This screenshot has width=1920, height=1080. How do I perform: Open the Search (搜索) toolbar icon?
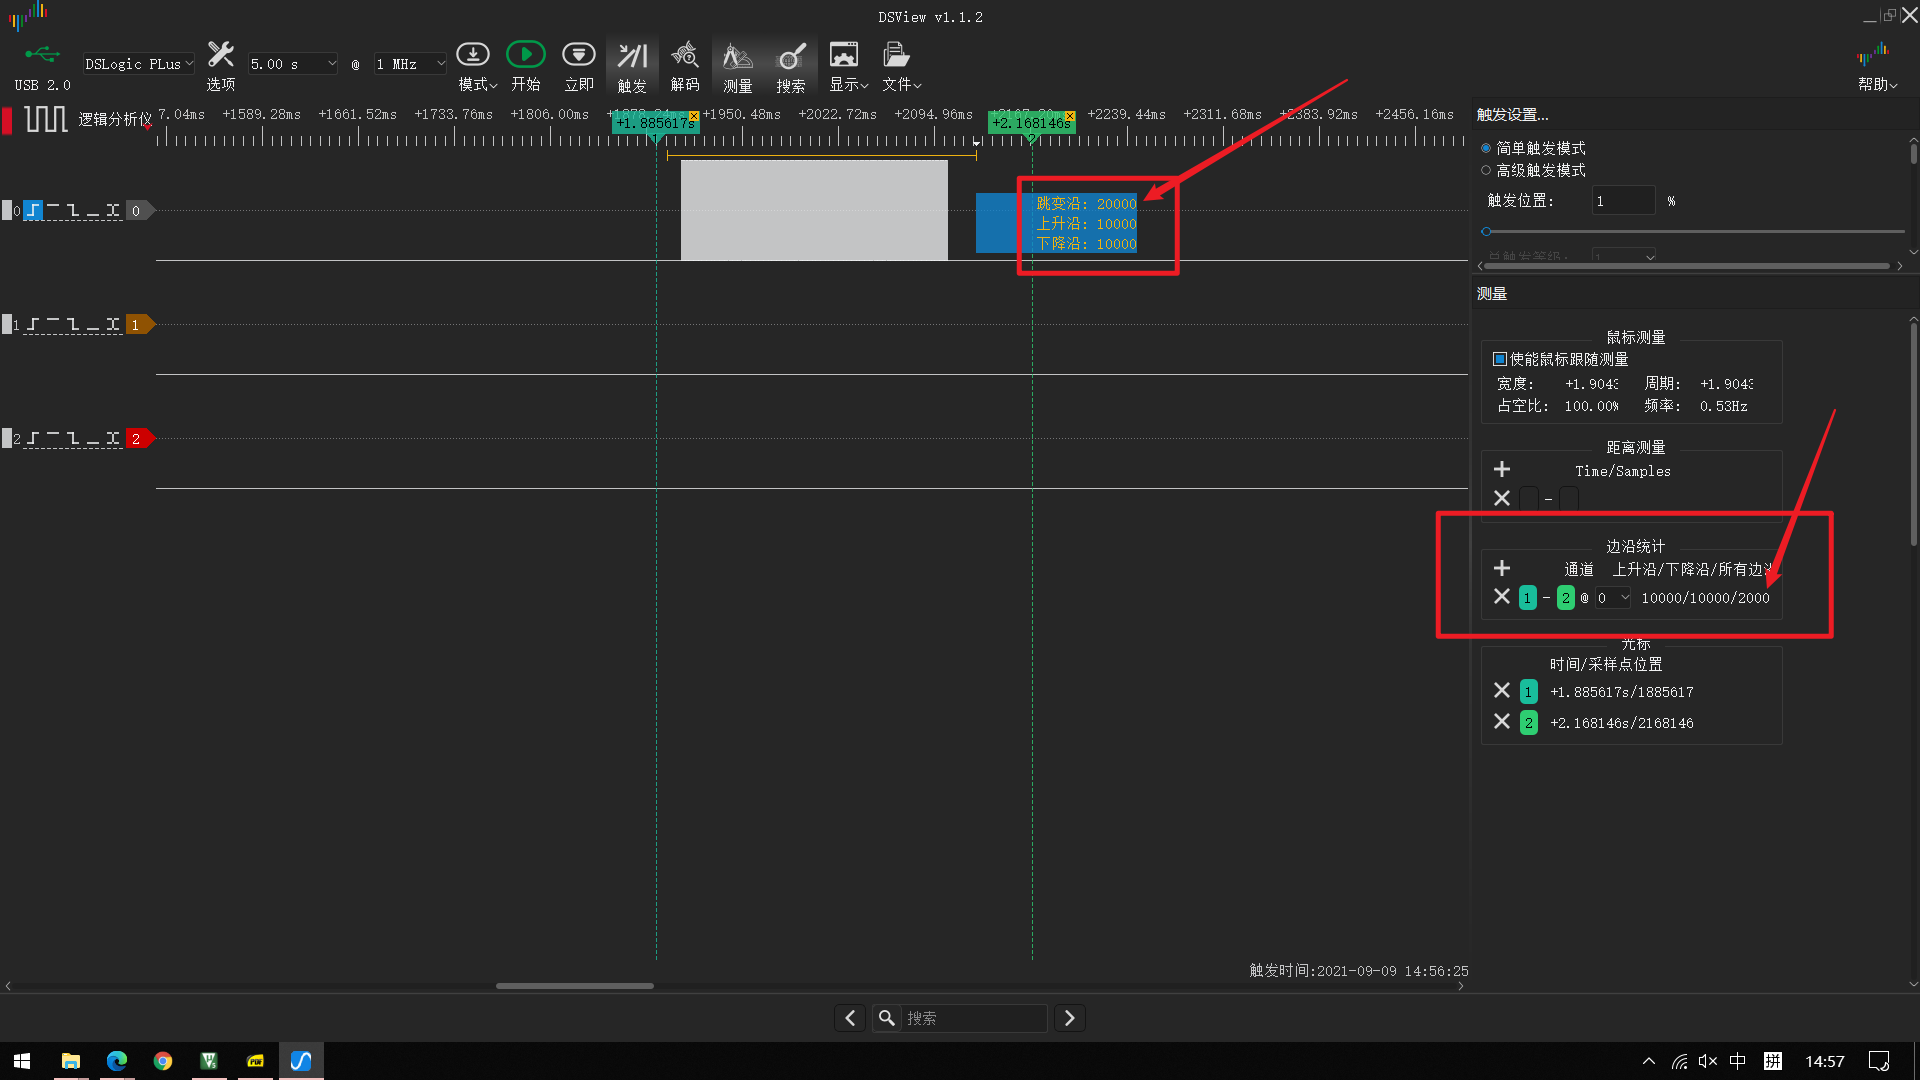point(791,57)
